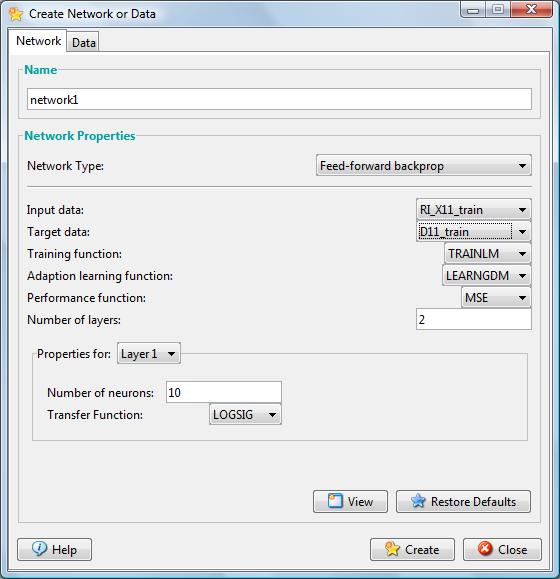Click the Number of layers label

pos(74,320)
